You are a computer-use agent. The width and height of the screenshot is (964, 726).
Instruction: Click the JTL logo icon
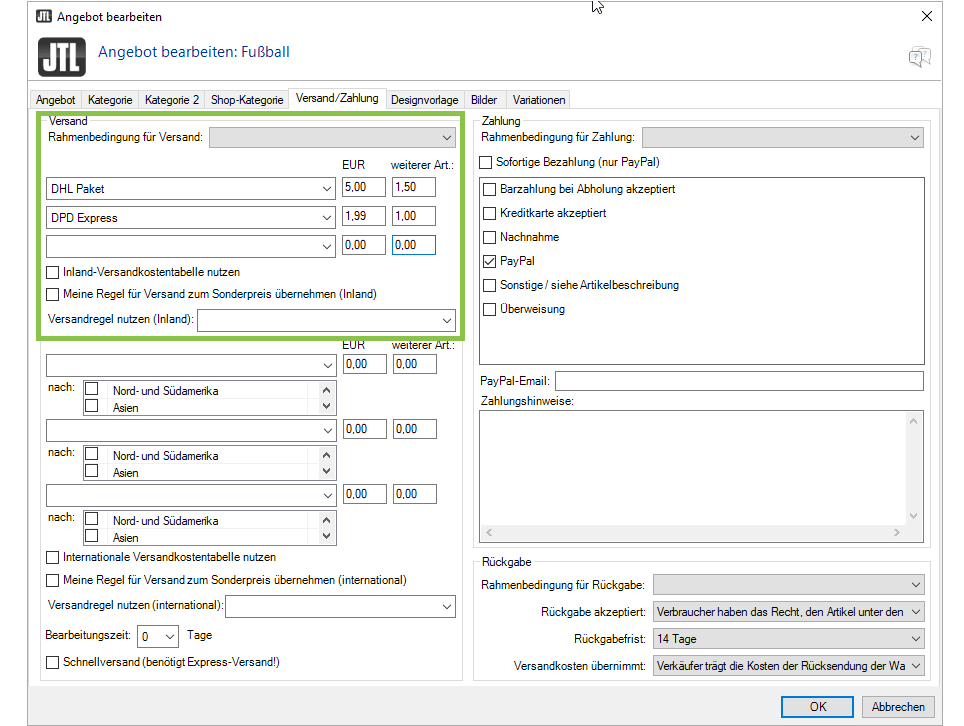(61, 56)
